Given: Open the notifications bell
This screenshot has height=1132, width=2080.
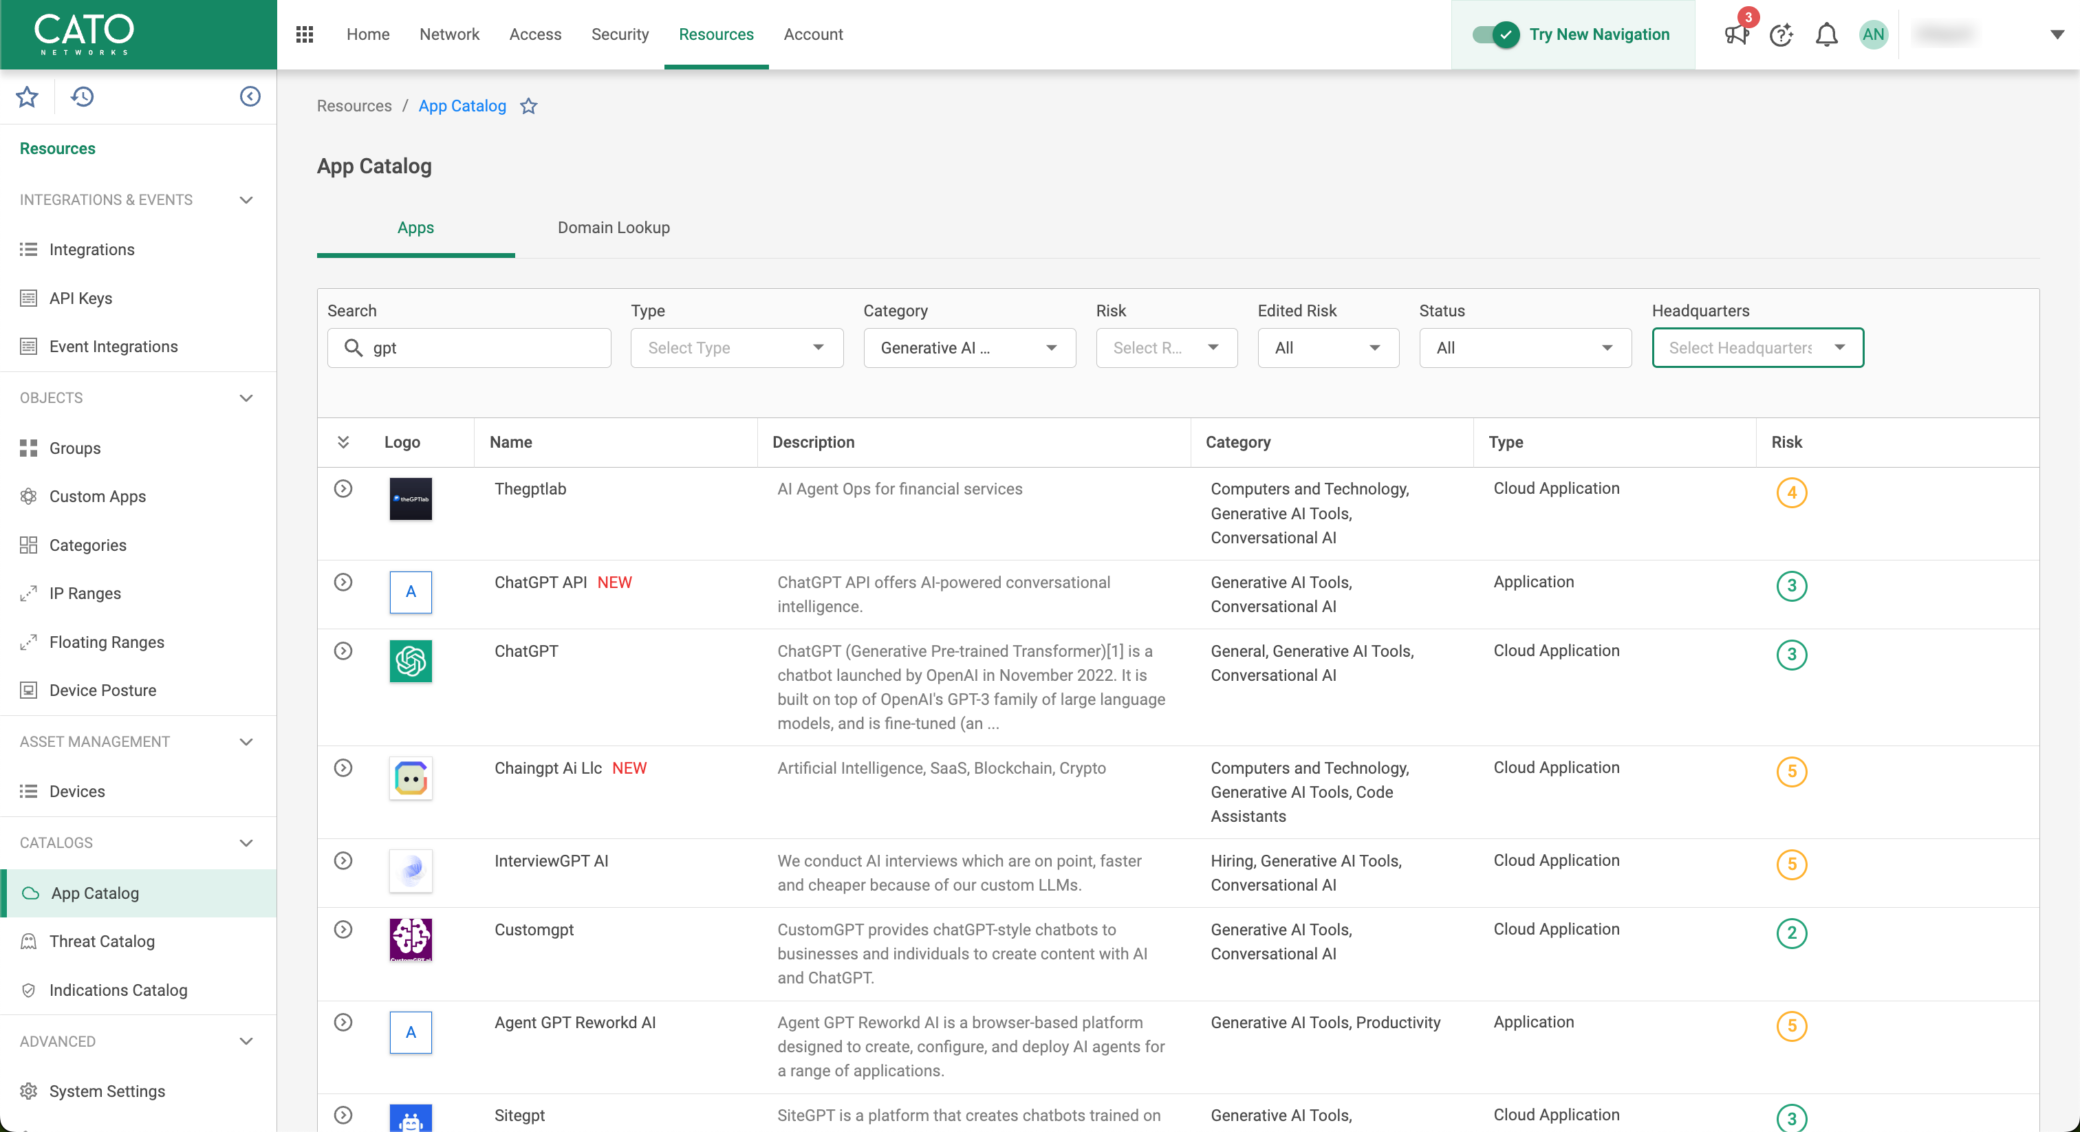Looking at the screenshot, I should pos(1826,35).
